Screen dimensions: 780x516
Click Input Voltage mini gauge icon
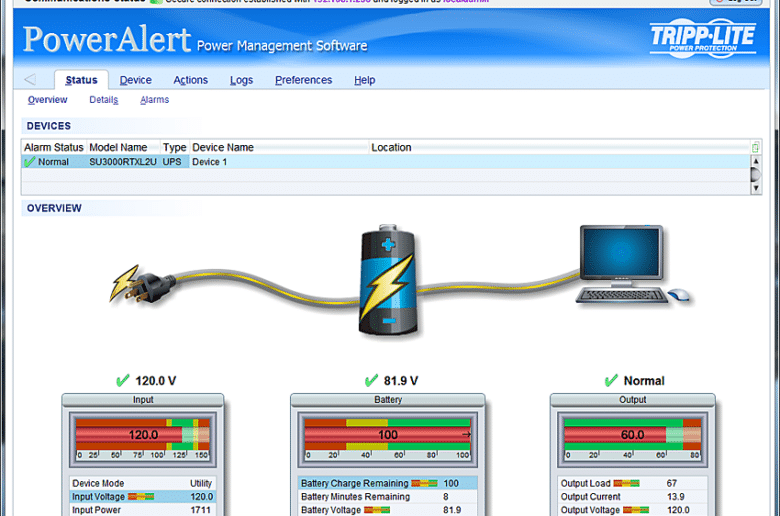click(x=141, y=497)
